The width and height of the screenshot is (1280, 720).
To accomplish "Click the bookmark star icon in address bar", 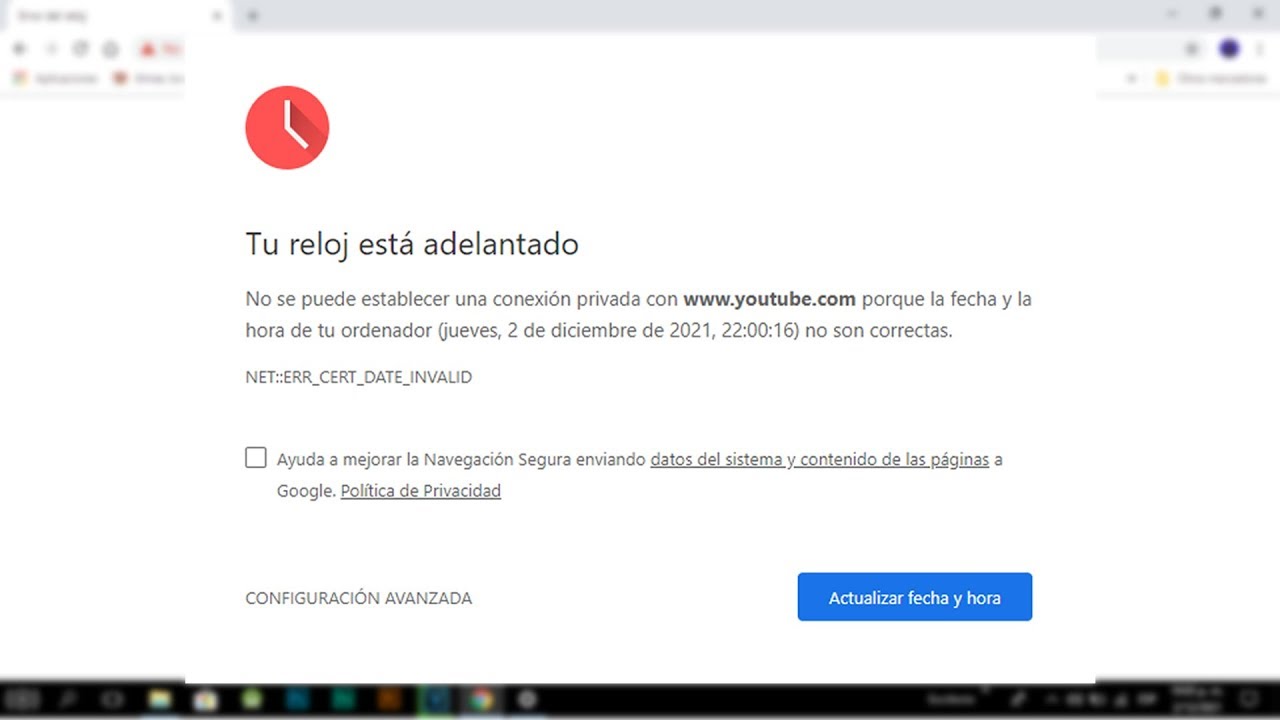I will [1192, 49].
